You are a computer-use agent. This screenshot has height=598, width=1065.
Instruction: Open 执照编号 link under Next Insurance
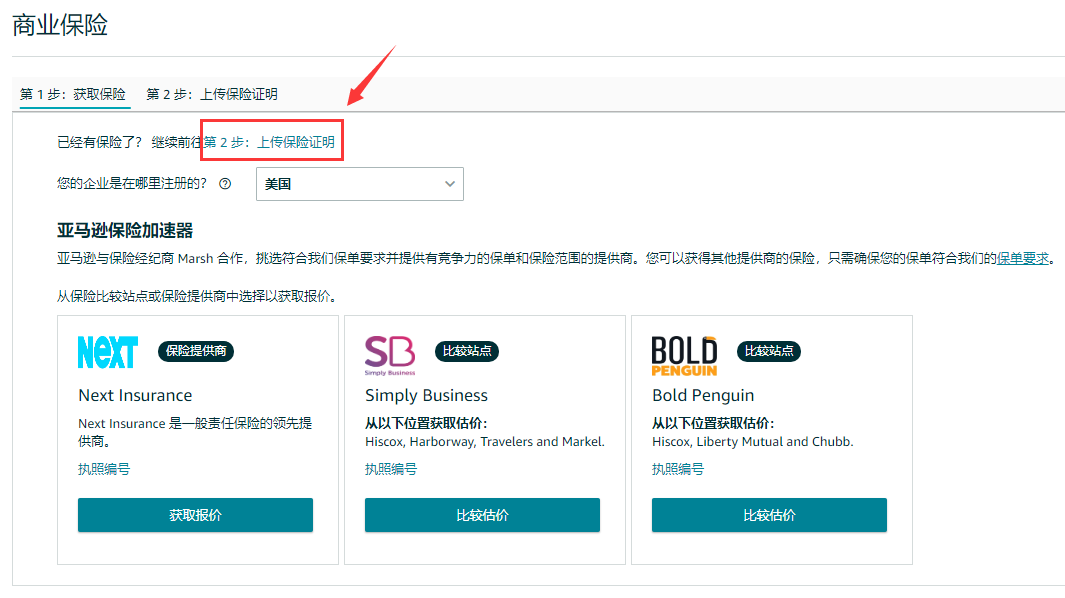(104, 469)
